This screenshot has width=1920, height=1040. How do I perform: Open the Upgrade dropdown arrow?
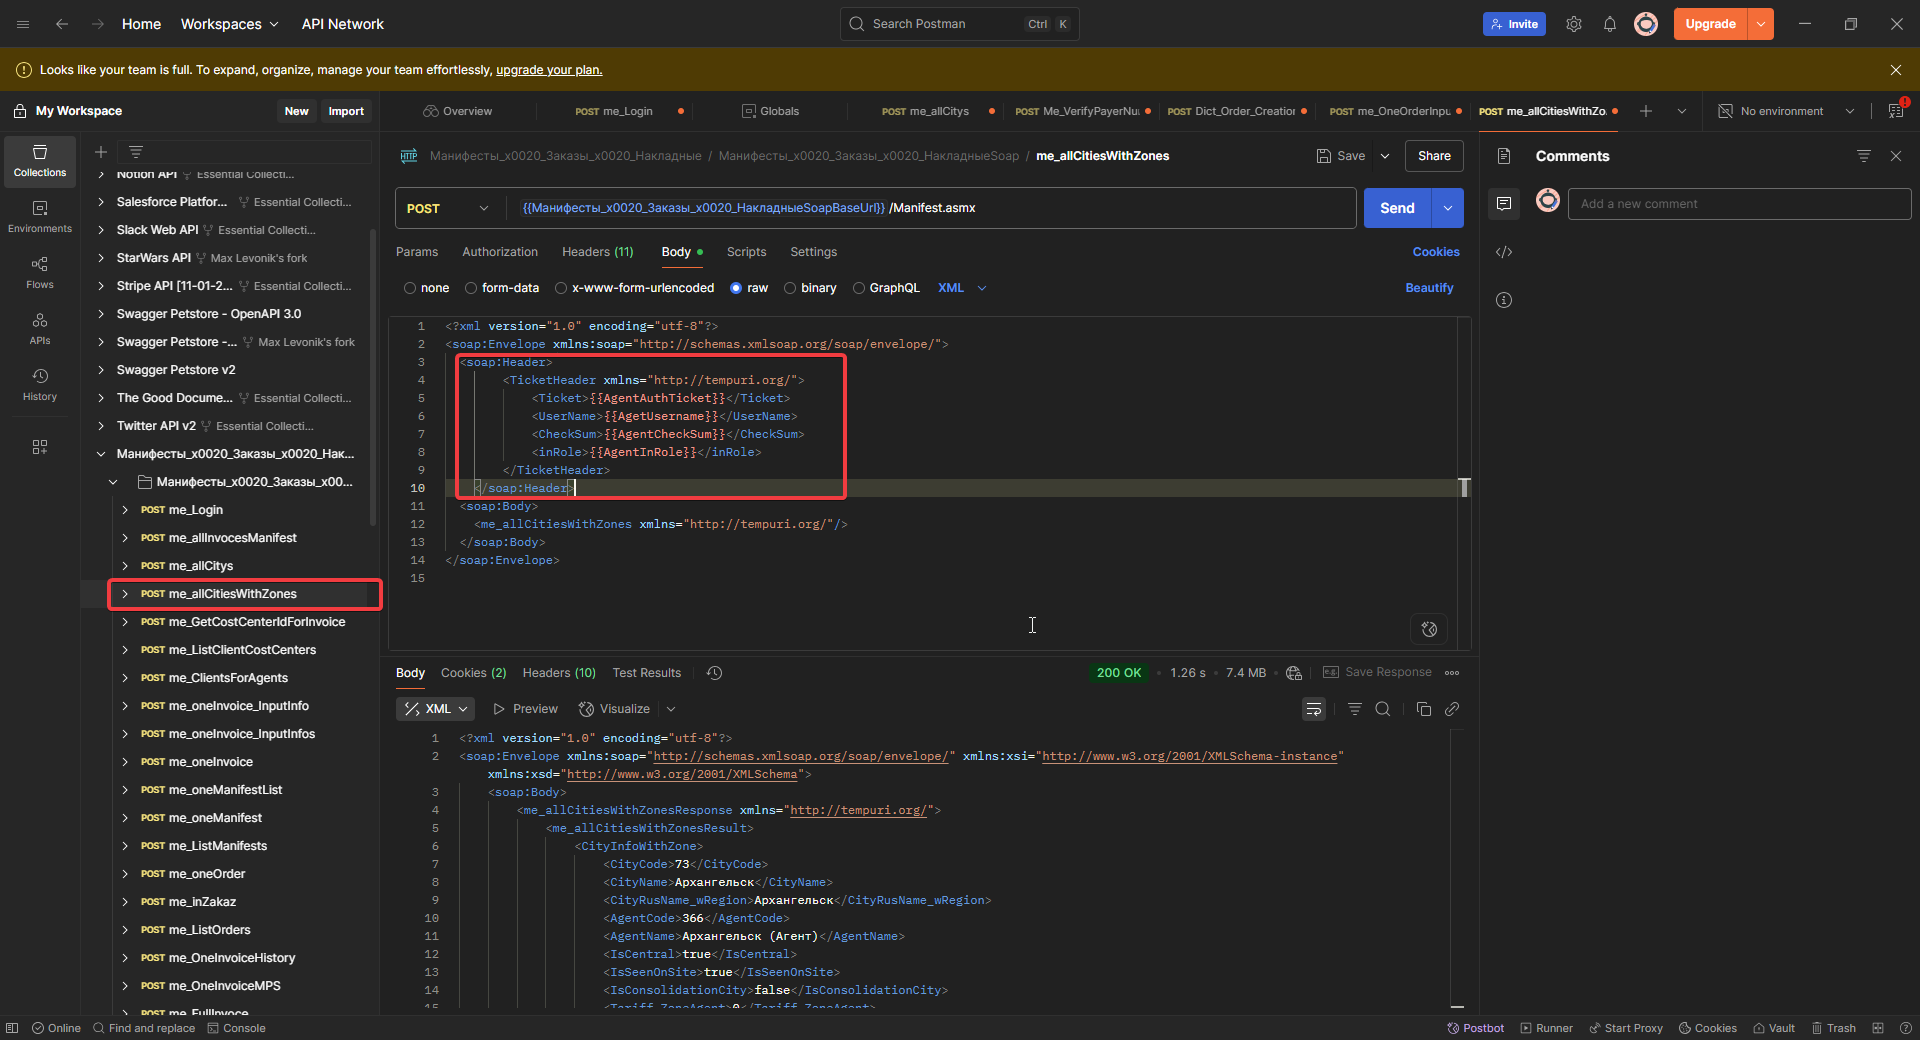(x=1761, y=24)
